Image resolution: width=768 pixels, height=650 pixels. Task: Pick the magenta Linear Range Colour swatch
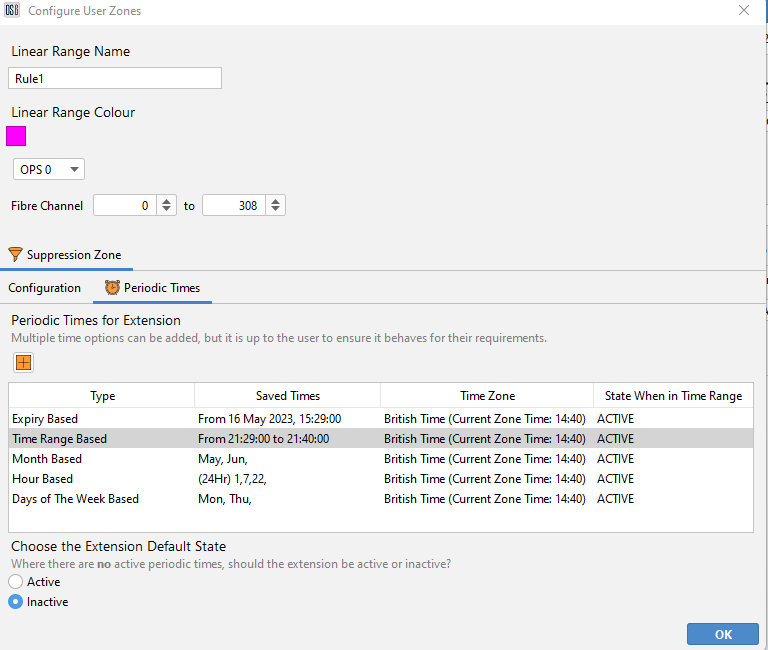tap(16, 136)
